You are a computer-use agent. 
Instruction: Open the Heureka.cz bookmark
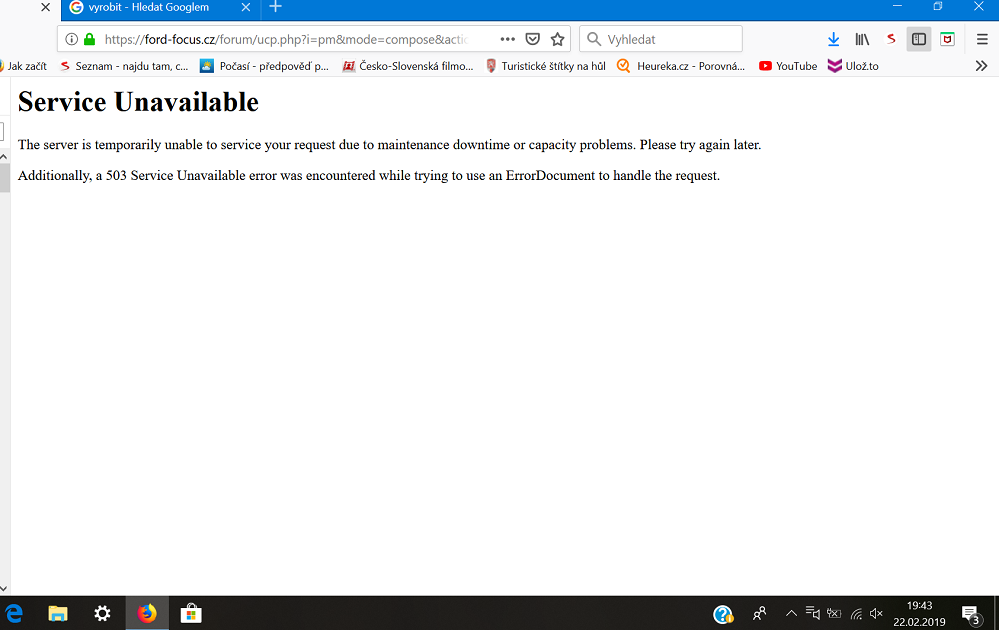click(x=681, y=66)
